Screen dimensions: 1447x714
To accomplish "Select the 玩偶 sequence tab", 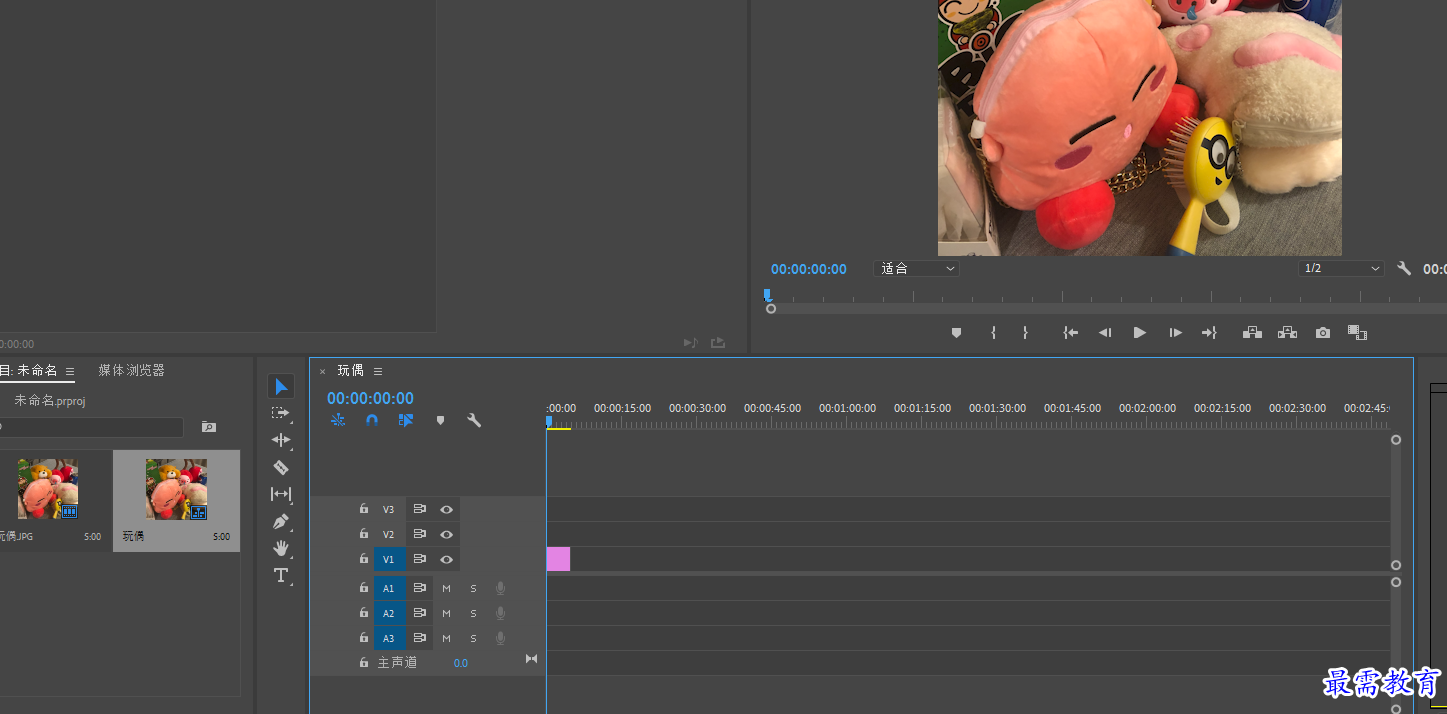I will pyautogui.click(x=351, y=370).
